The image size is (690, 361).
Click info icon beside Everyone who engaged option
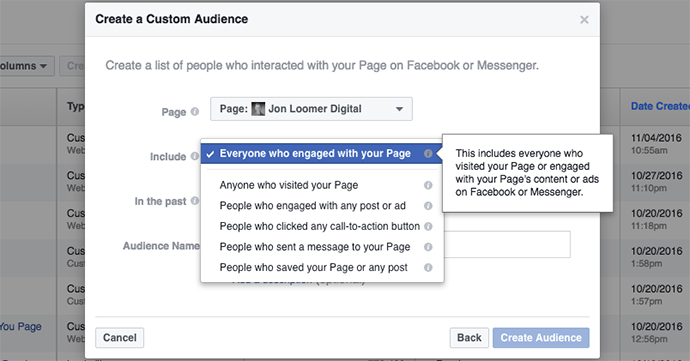(428, 154)
